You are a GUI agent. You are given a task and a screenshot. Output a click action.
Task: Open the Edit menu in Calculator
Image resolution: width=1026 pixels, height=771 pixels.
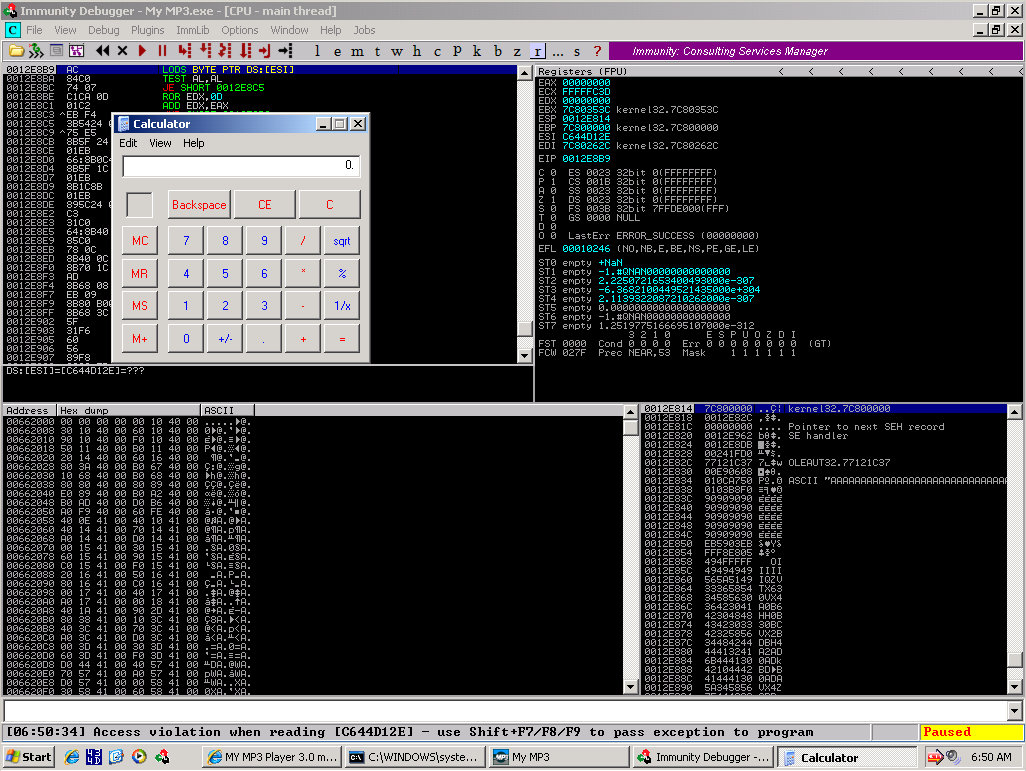[x=128, y=143]
